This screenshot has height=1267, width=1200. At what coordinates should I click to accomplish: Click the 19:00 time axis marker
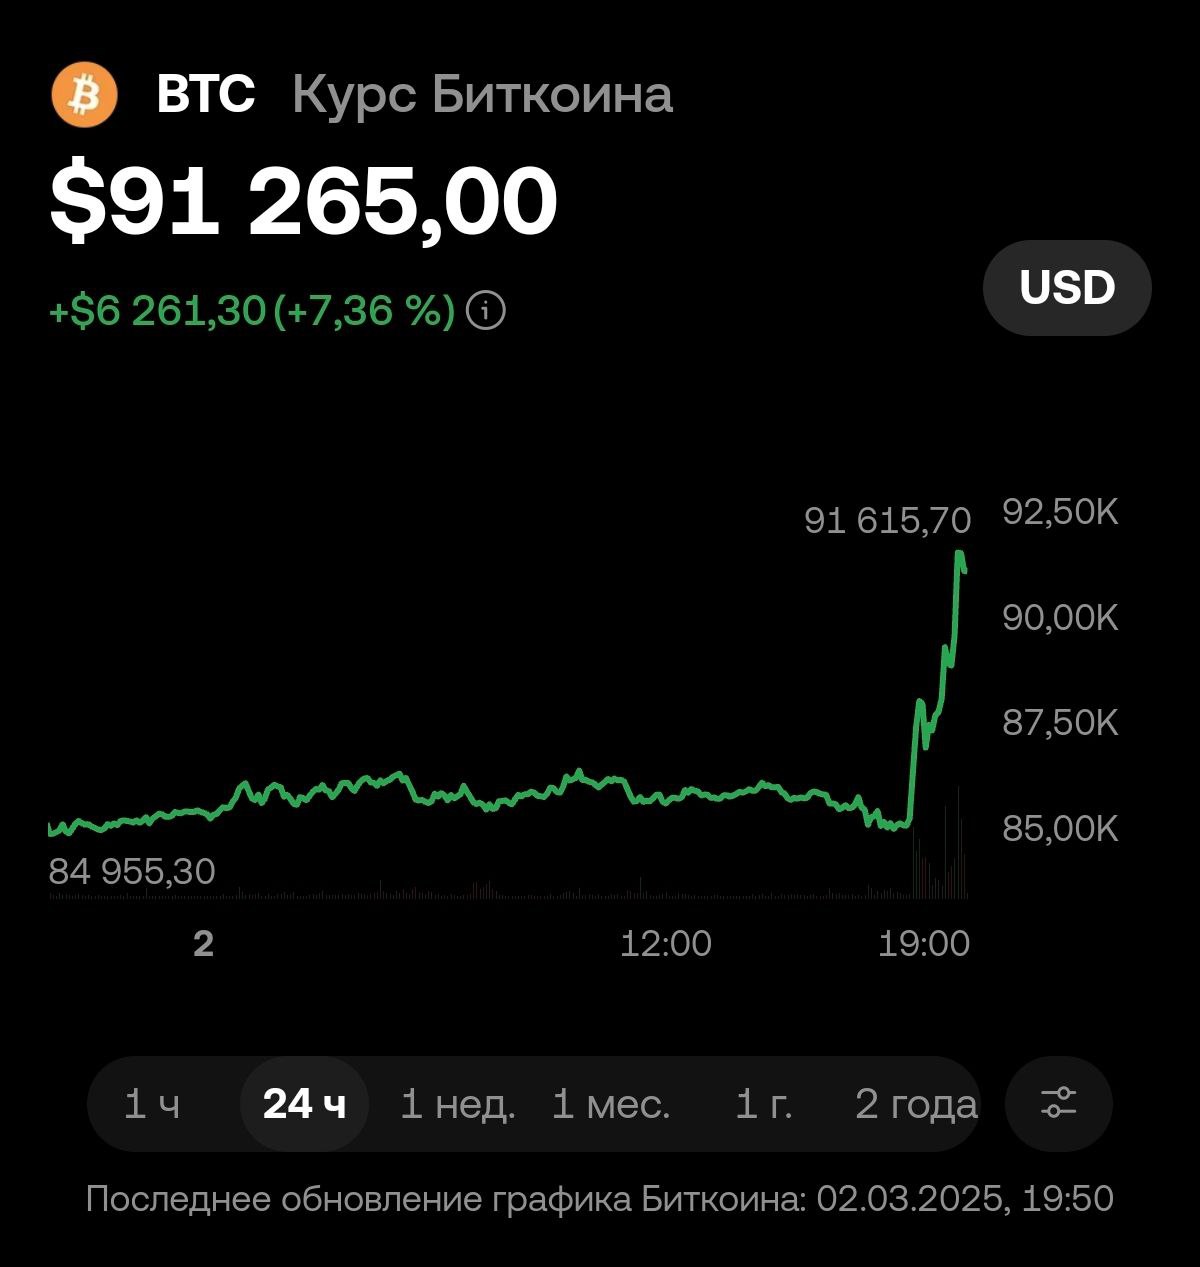(924, 943)
